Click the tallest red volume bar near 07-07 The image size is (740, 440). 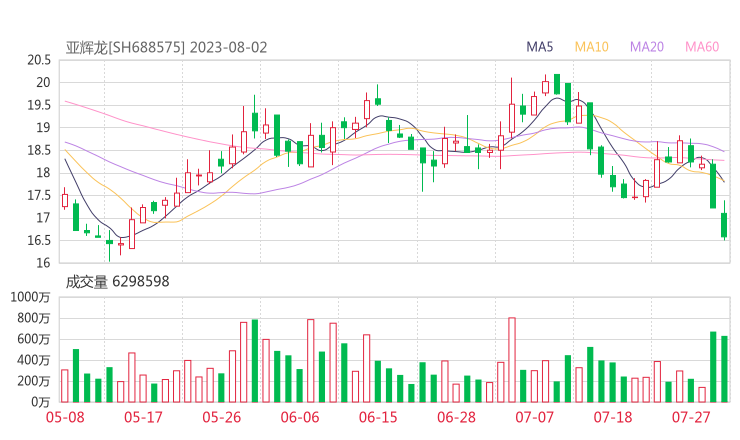tap(512, 360)
